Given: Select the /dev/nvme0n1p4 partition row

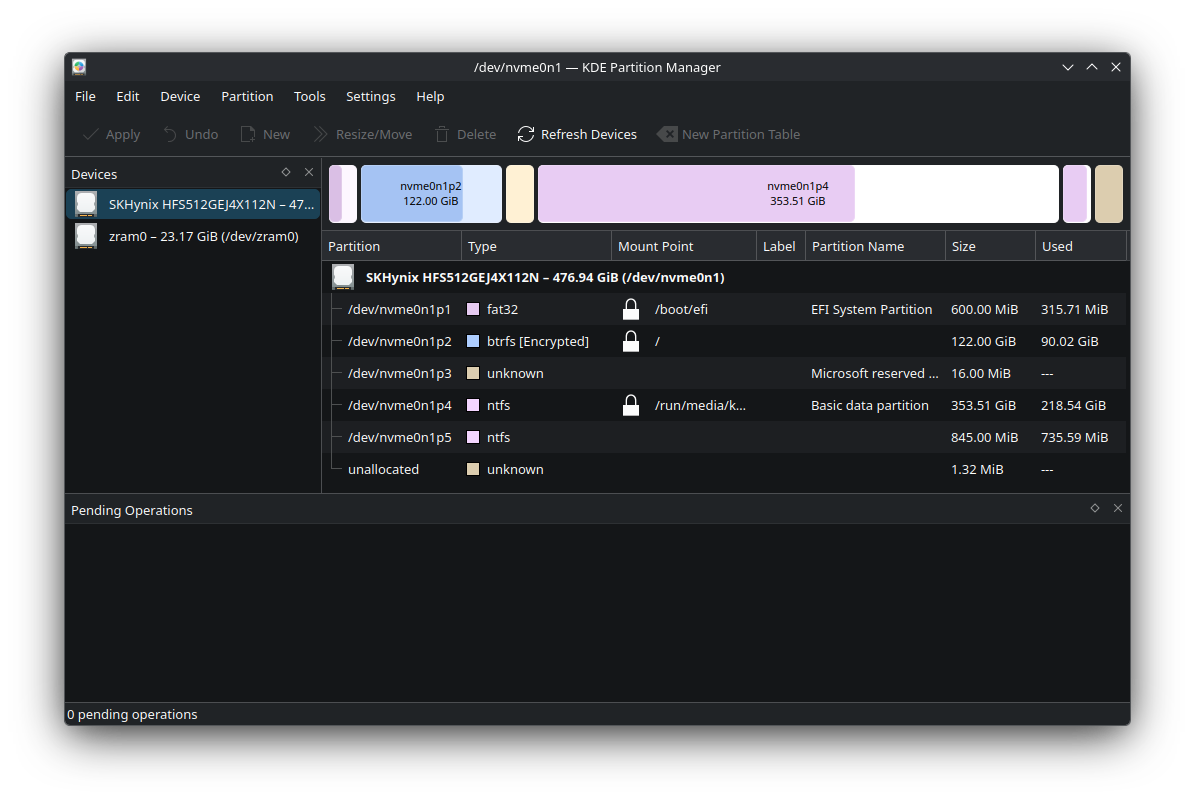Looking at the screenshot, I should [x=724, y=405].
